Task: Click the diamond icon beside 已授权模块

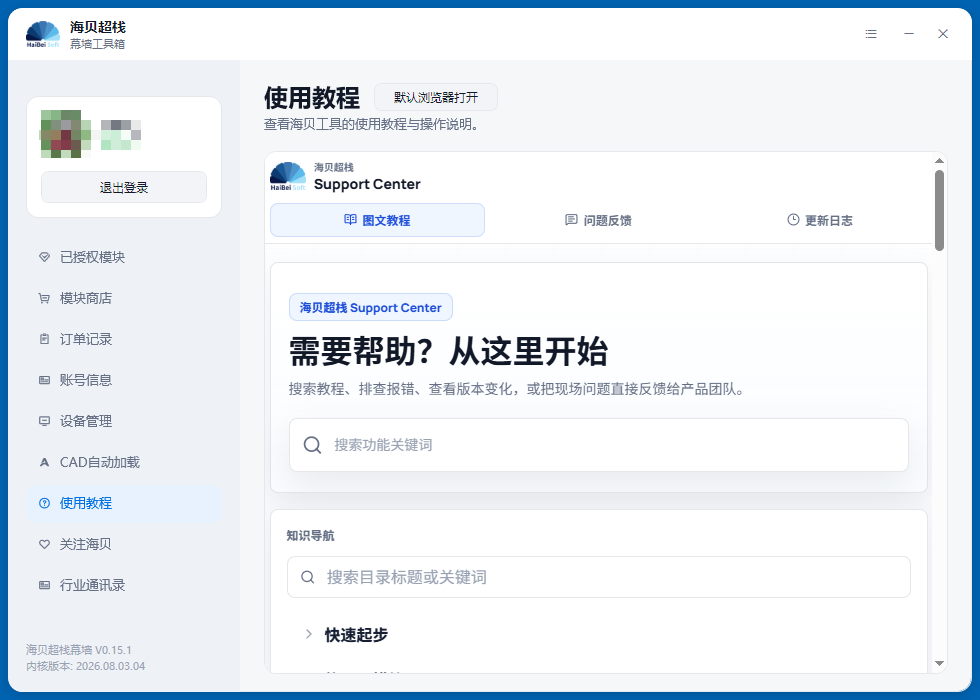Action: point(44,257)
